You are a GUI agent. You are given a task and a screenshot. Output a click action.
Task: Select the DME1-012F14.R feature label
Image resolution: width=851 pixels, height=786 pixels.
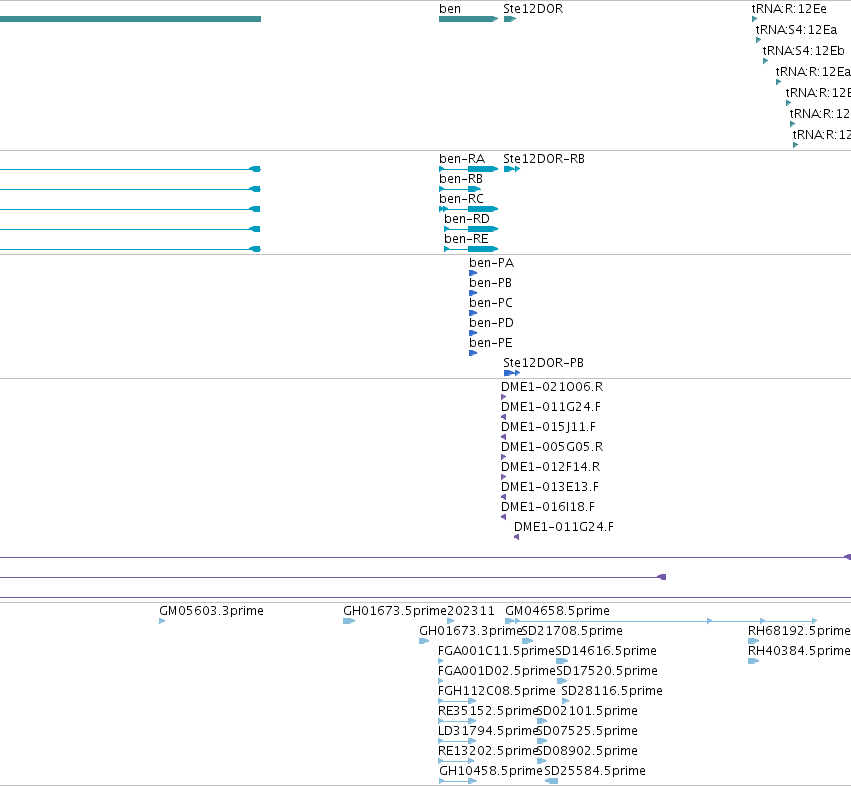click(550, 467)
